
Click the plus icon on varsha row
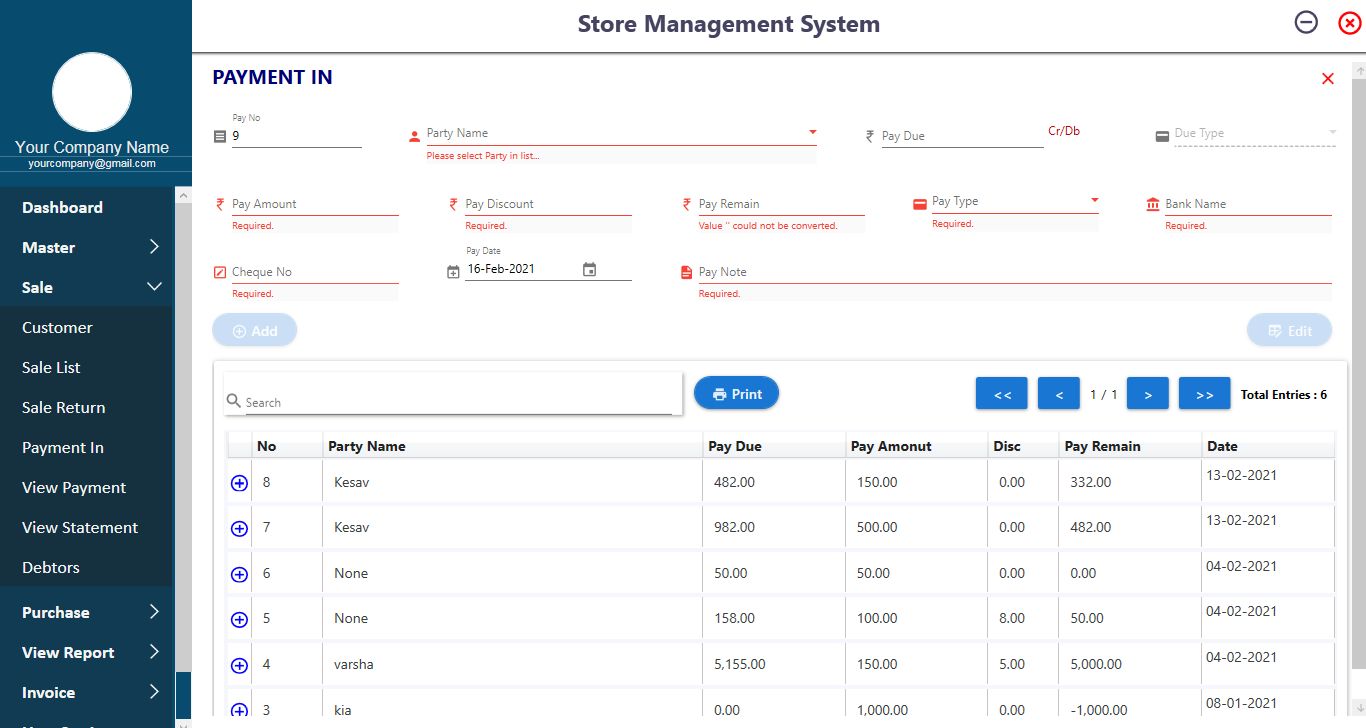239,665
